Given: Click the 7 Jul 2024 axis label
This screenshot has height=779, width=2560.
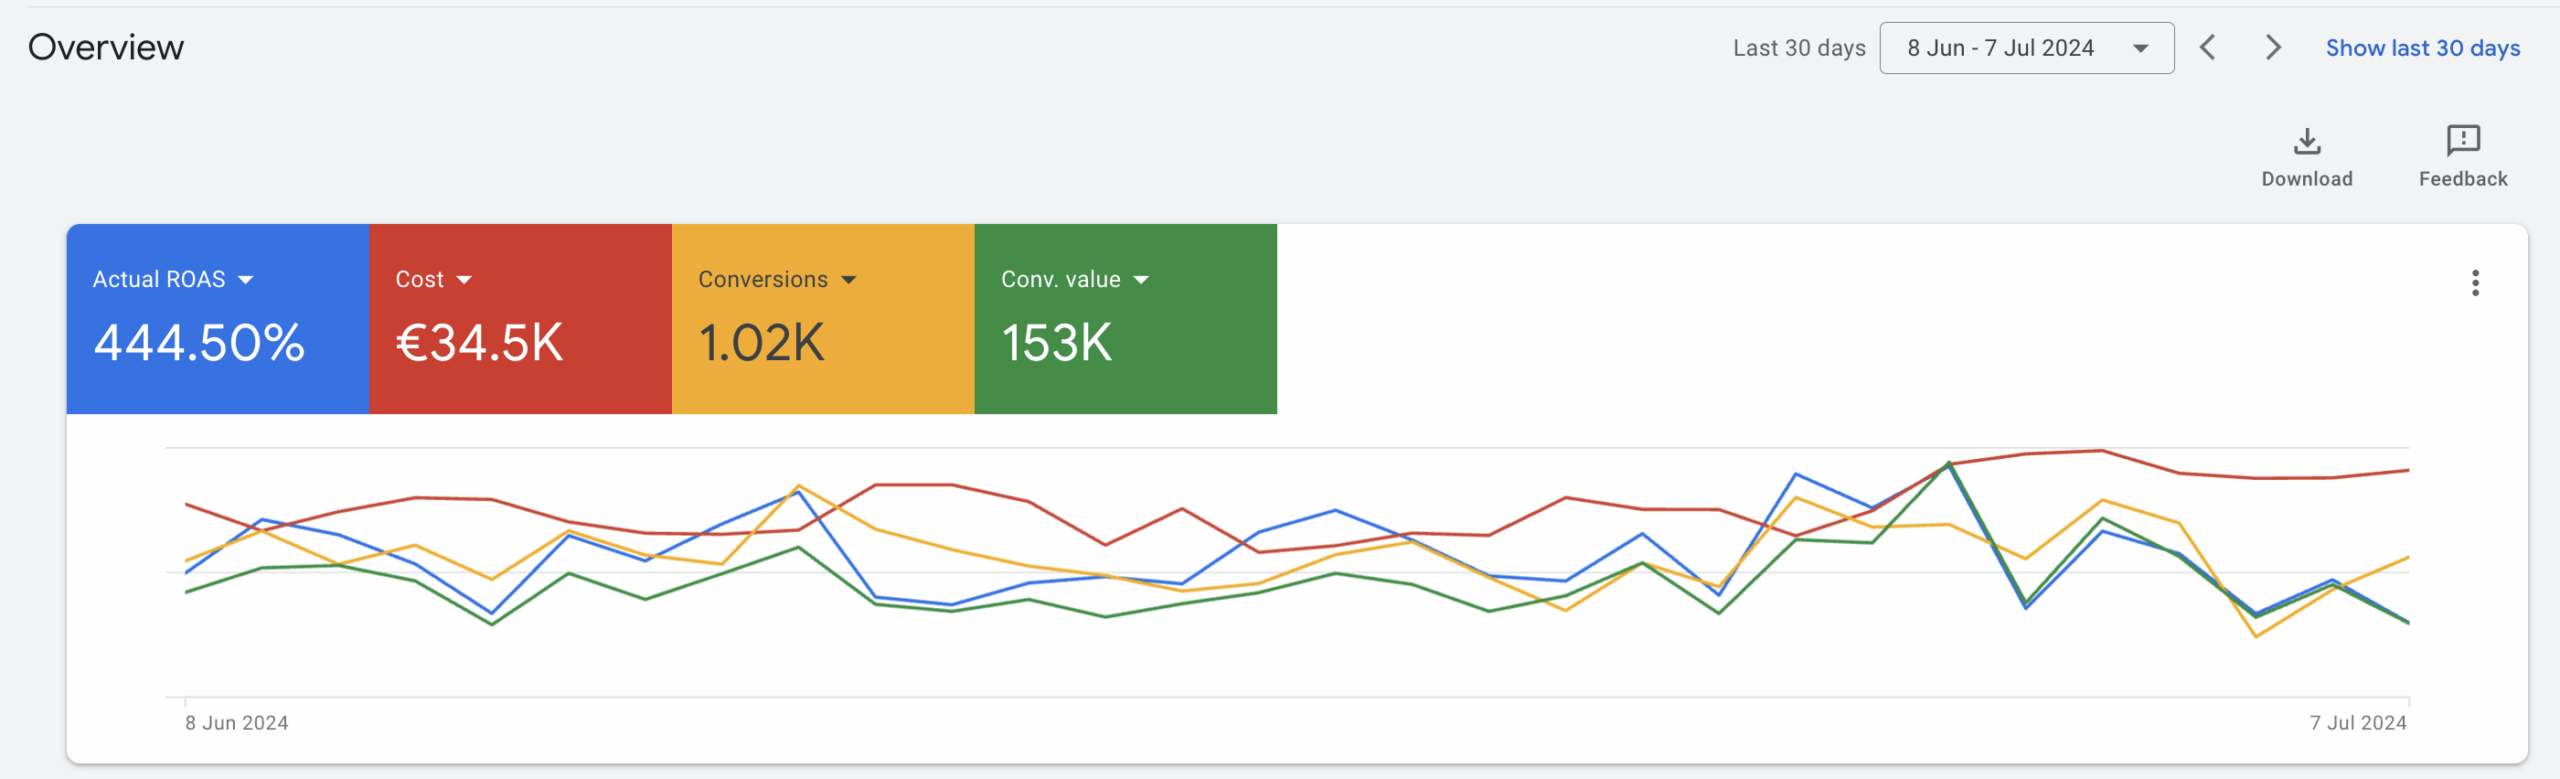Looking at the screenshot, I should [2357, 723].
